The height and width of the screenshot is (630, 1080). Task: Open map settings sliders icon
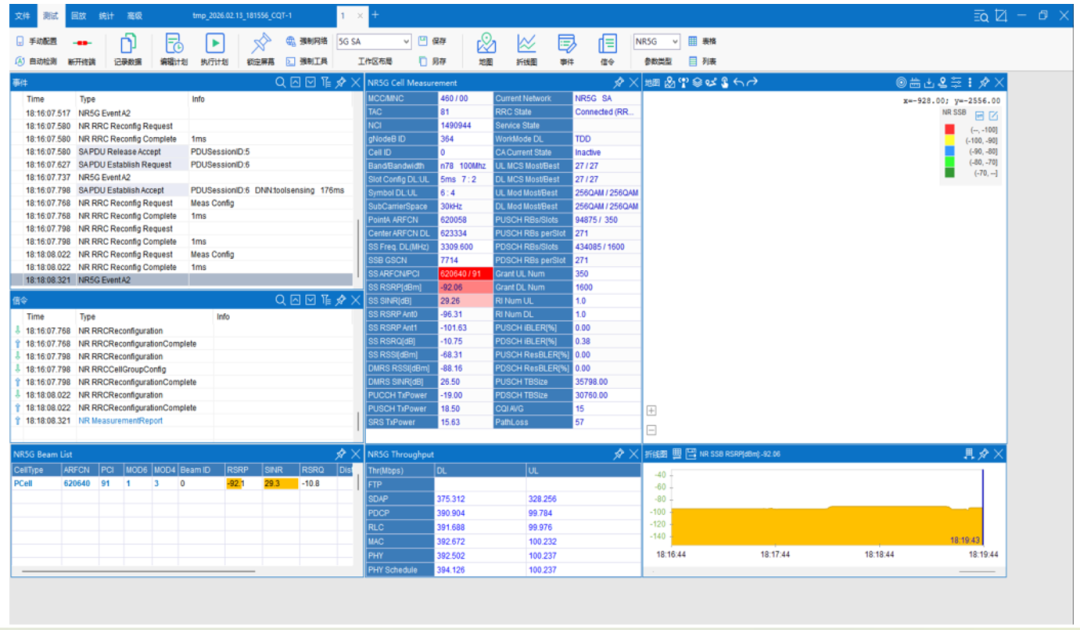pos(956,83)
